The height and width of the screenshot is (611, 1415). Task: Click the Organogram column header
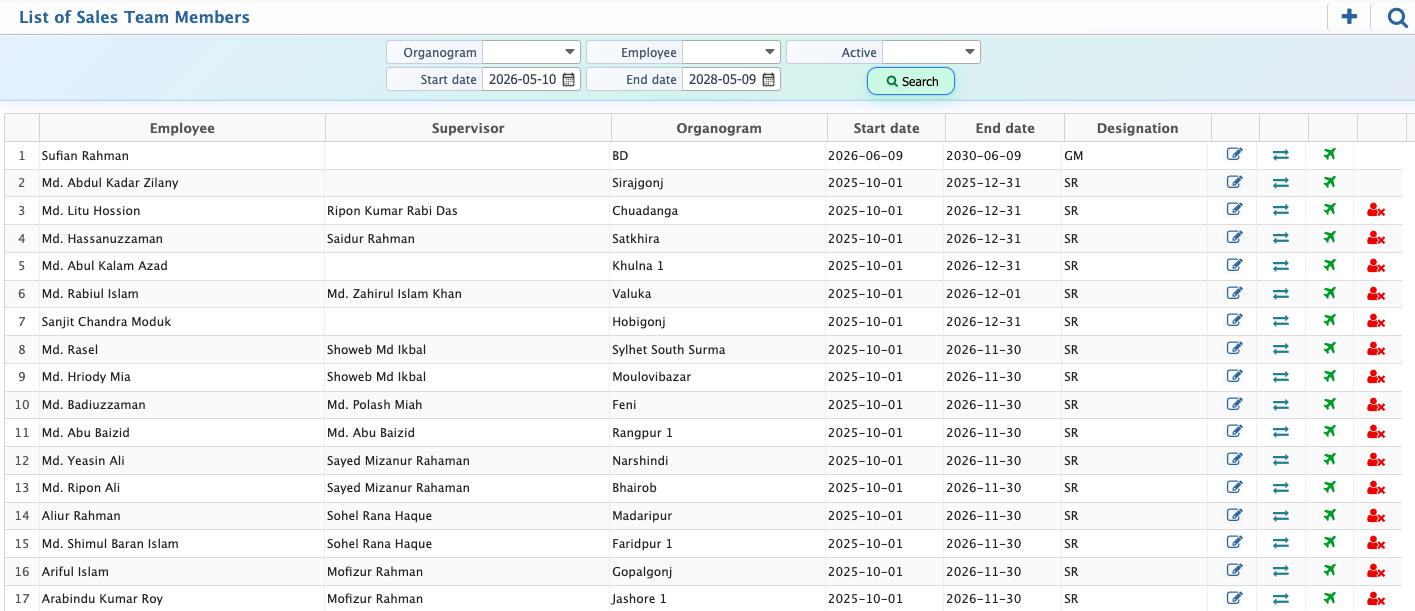(719, 128)
